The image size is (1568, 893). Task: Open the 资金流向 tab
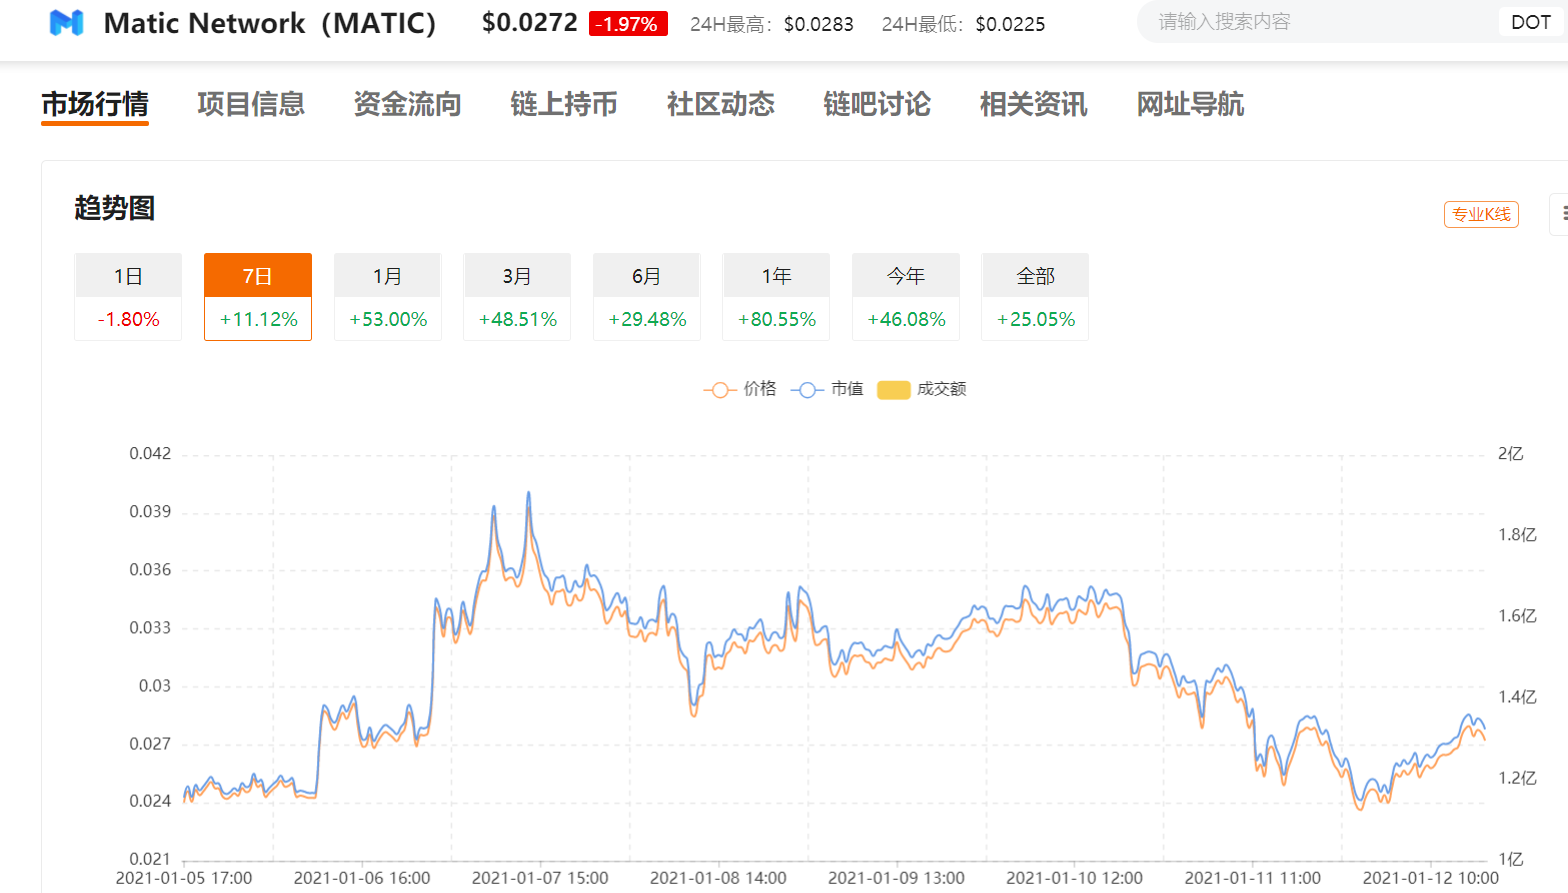pos(408,104)
